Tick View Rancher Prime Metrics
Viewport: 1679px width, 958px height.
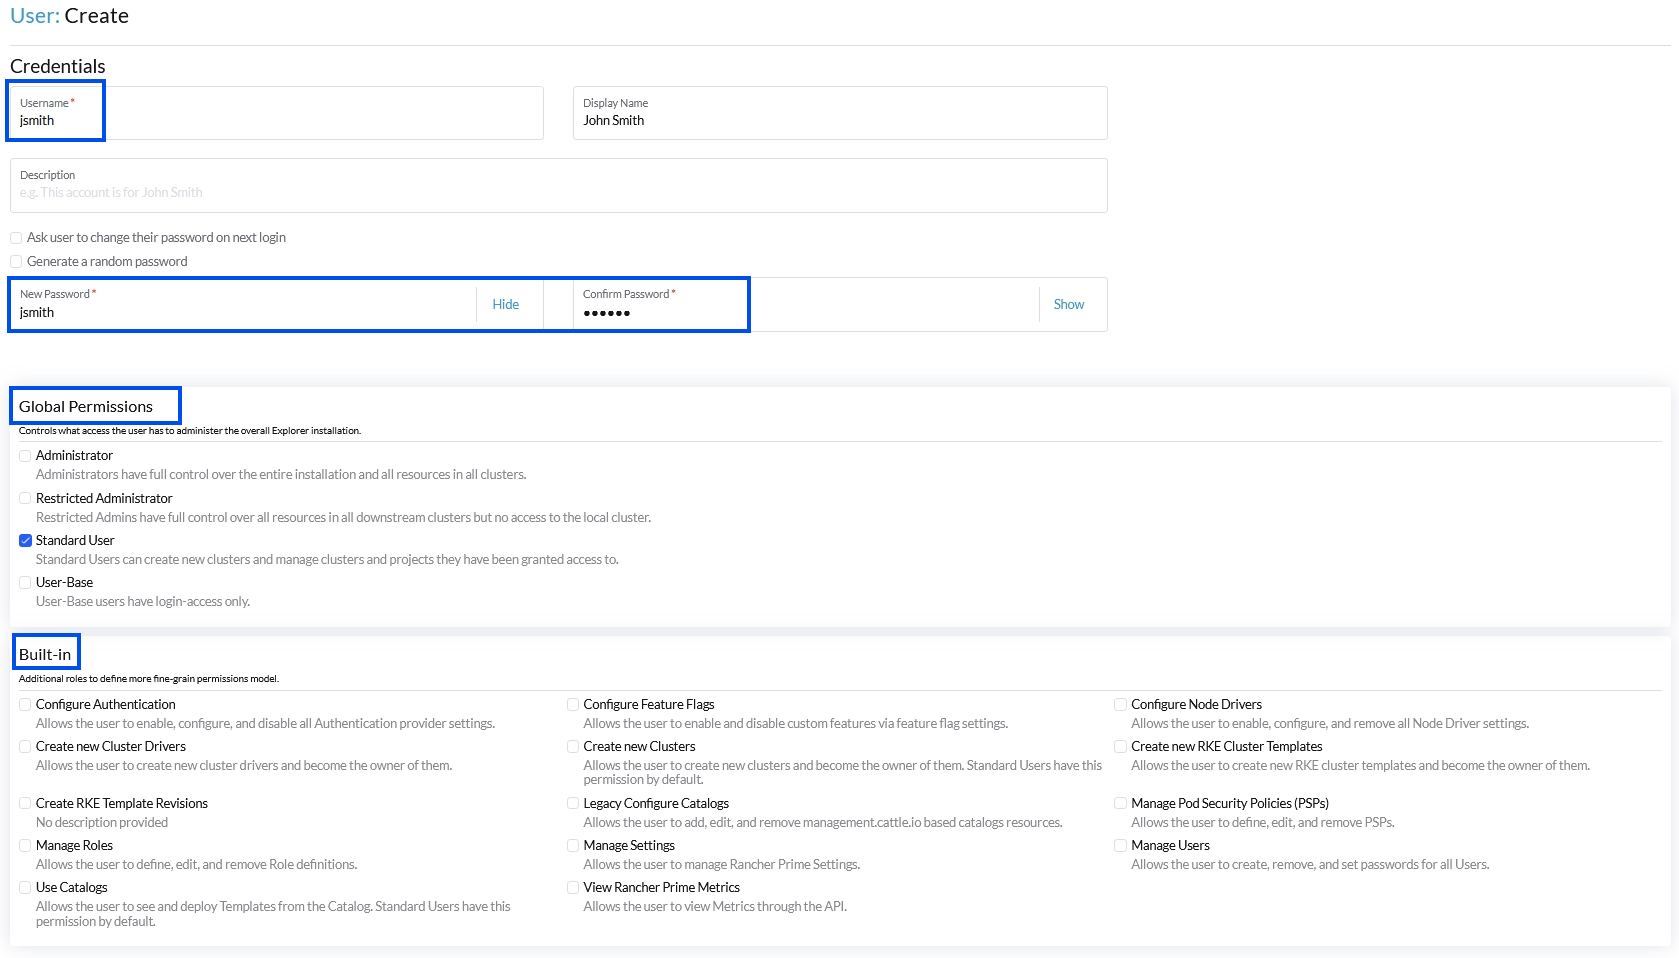(x=573, y=888)
